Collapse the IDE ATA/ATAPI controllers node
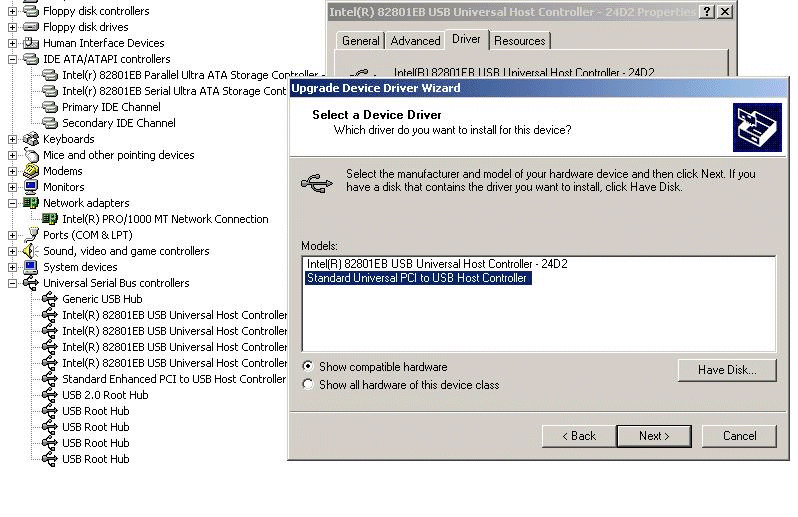Viewport: 798px width, 517px height. [13, 59]
